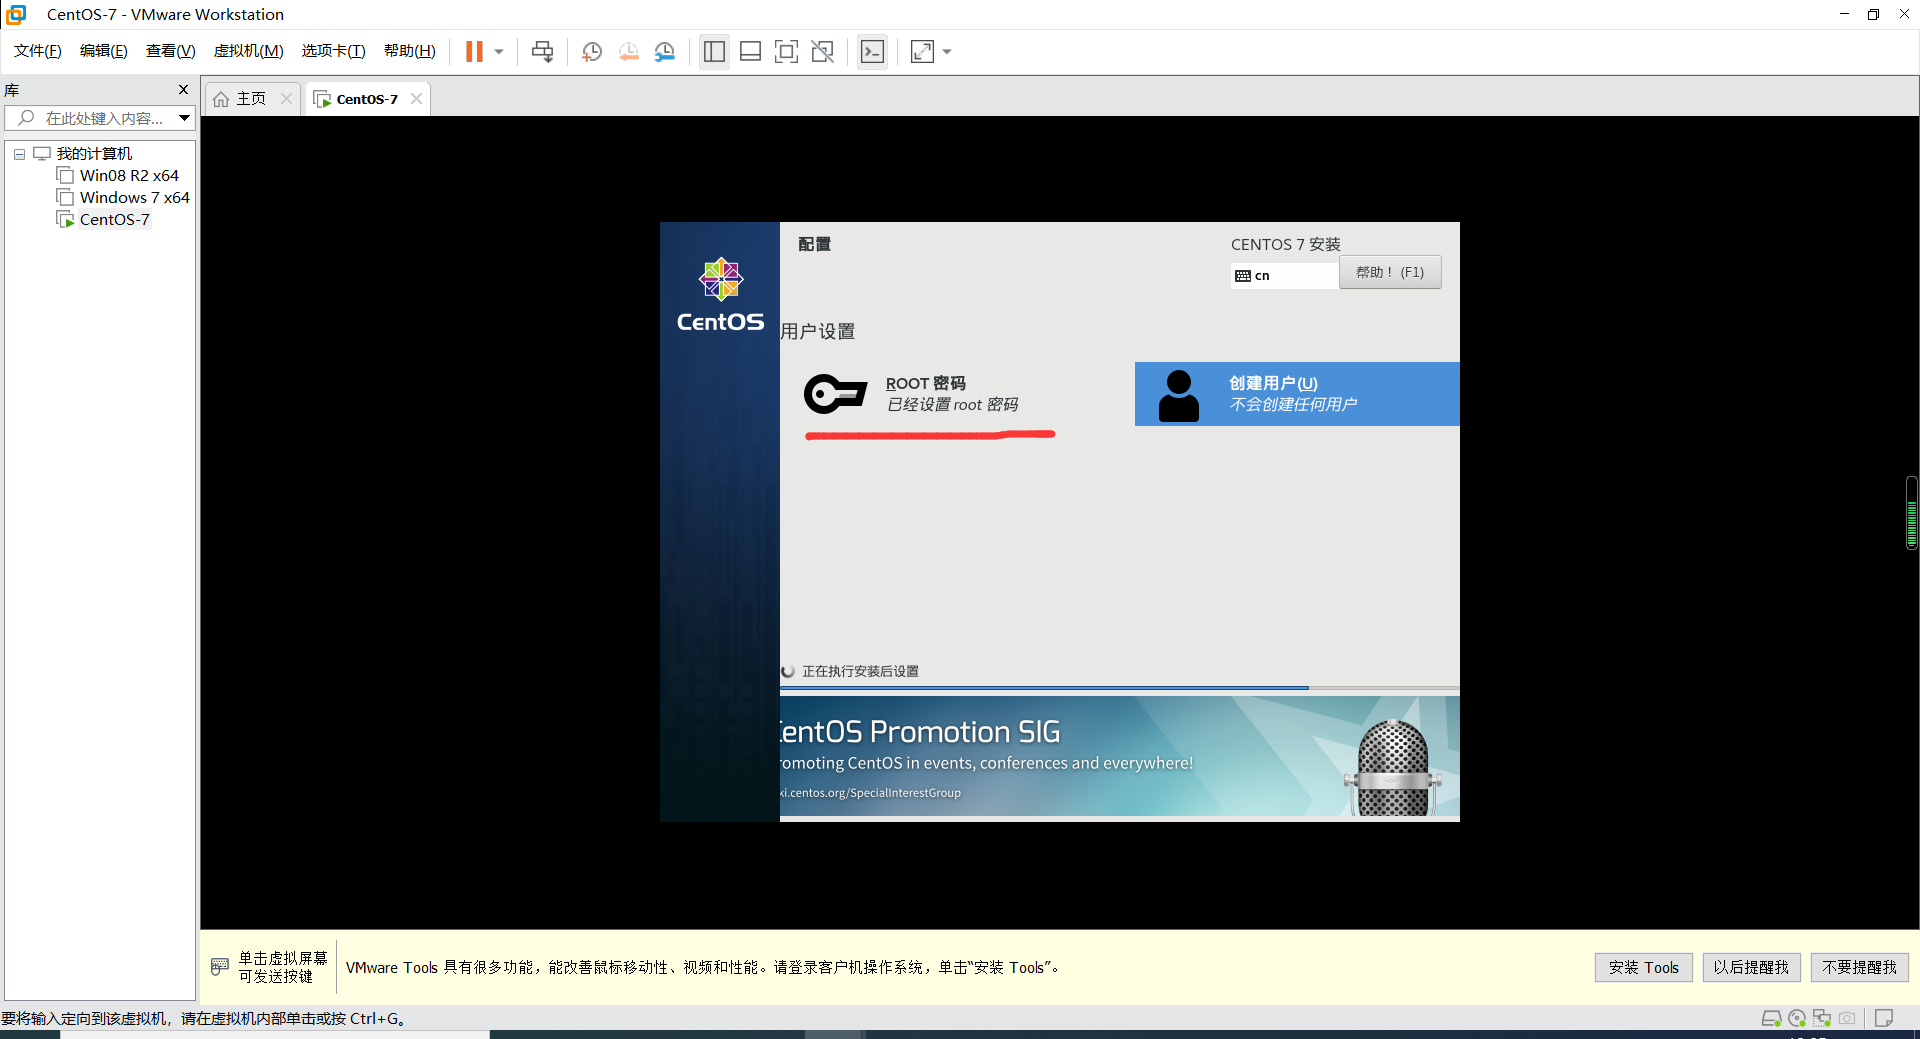
Task: Open the pause button dropdown arrow
Action: (498, 51)
